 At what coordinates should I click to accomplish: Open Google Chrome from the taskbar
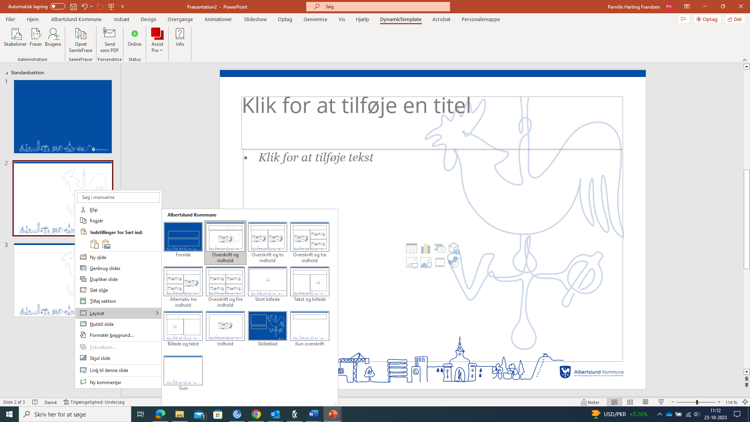[x=256, y=414]
